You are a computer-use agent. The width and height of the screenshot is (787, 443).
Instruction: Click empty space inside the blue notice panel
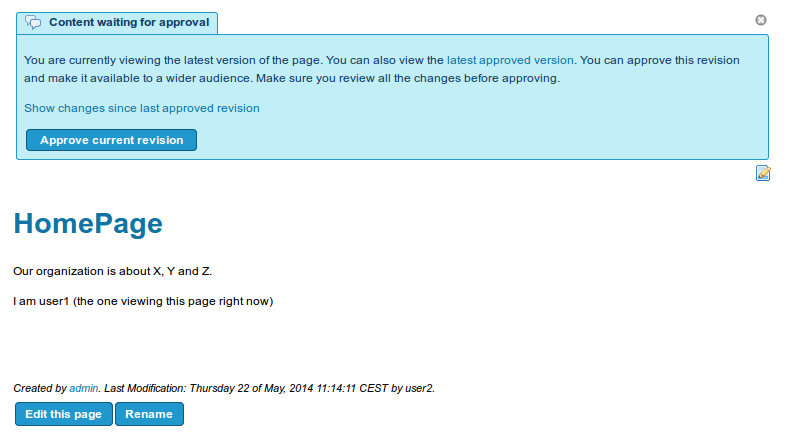tap(502, 130)
